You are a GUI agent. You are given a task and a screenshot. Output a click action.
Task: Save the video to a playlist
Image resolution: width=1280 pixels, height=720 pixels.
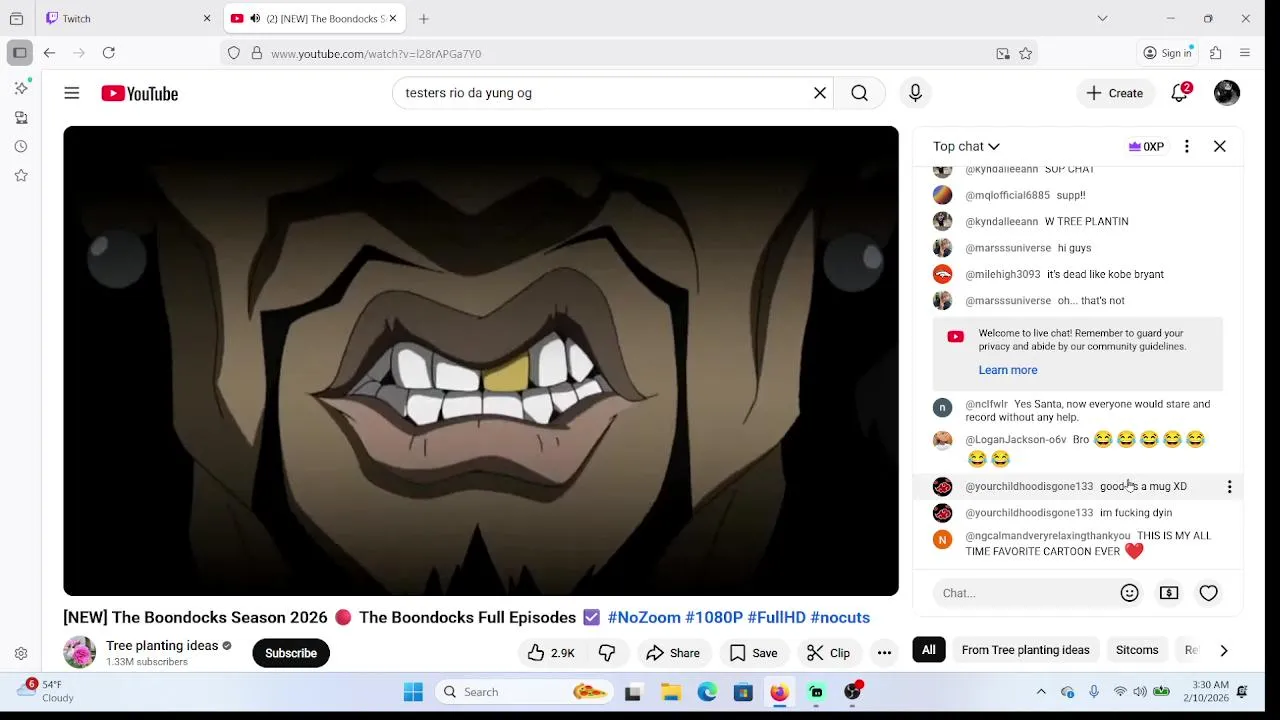[x=754, y=653]
